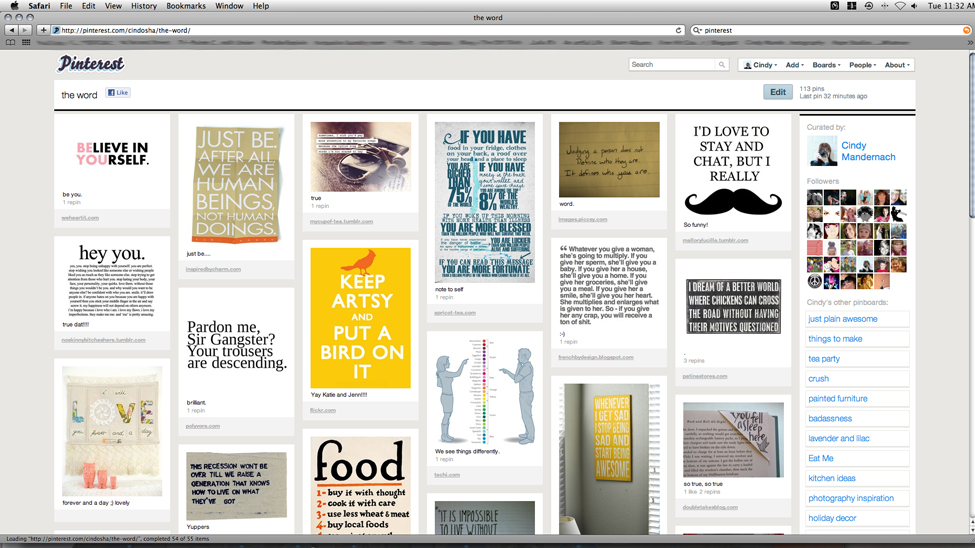Click the Time Machine menu bar icon
The height and width of the screenshot is (548, 975).
[868, 6]
